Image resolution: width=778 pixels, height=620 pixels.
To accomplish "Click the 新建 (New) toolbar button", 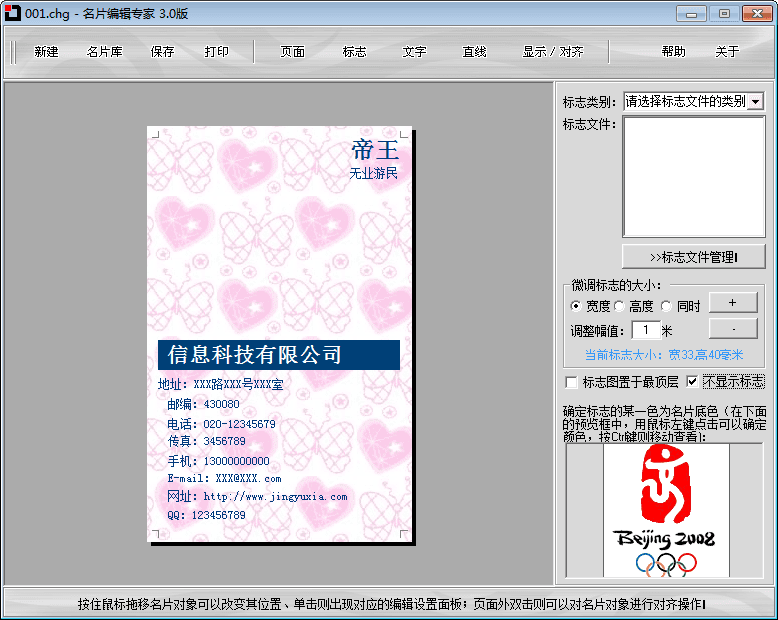I will click(x=46, y=52).
